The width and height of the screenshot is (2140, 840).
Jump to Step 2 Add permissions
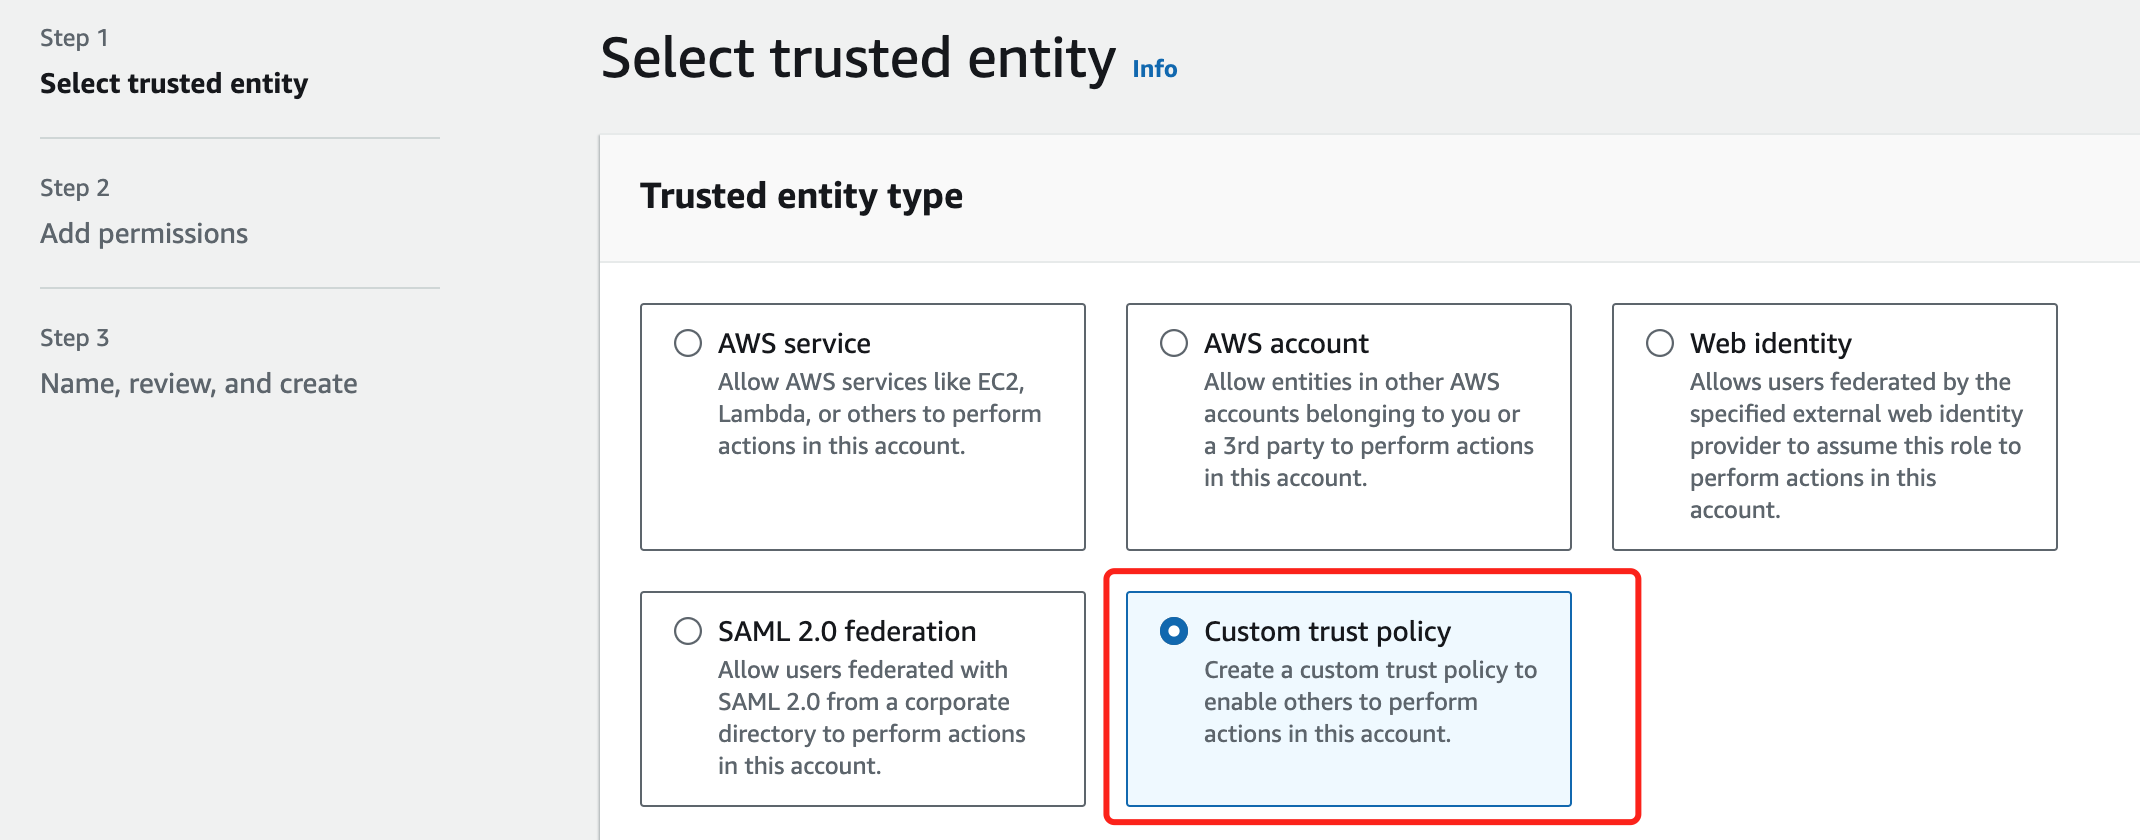click(x=144, y=233)
